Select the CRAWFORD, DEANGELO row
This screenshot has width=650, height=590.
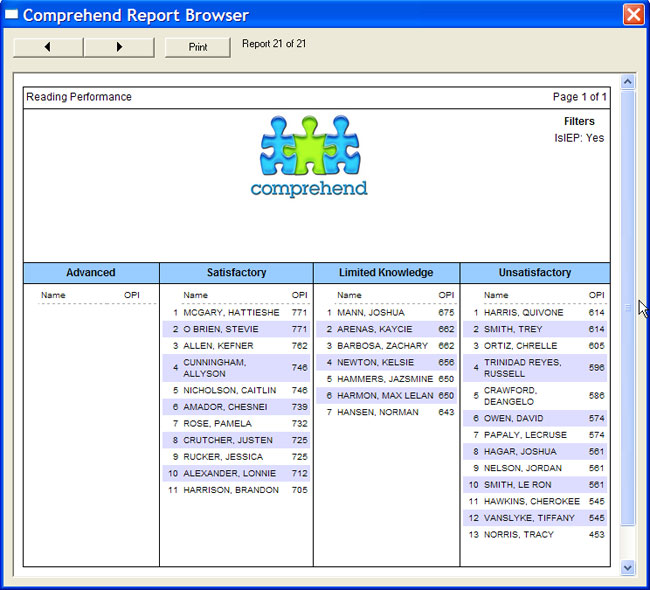(535, 396)
